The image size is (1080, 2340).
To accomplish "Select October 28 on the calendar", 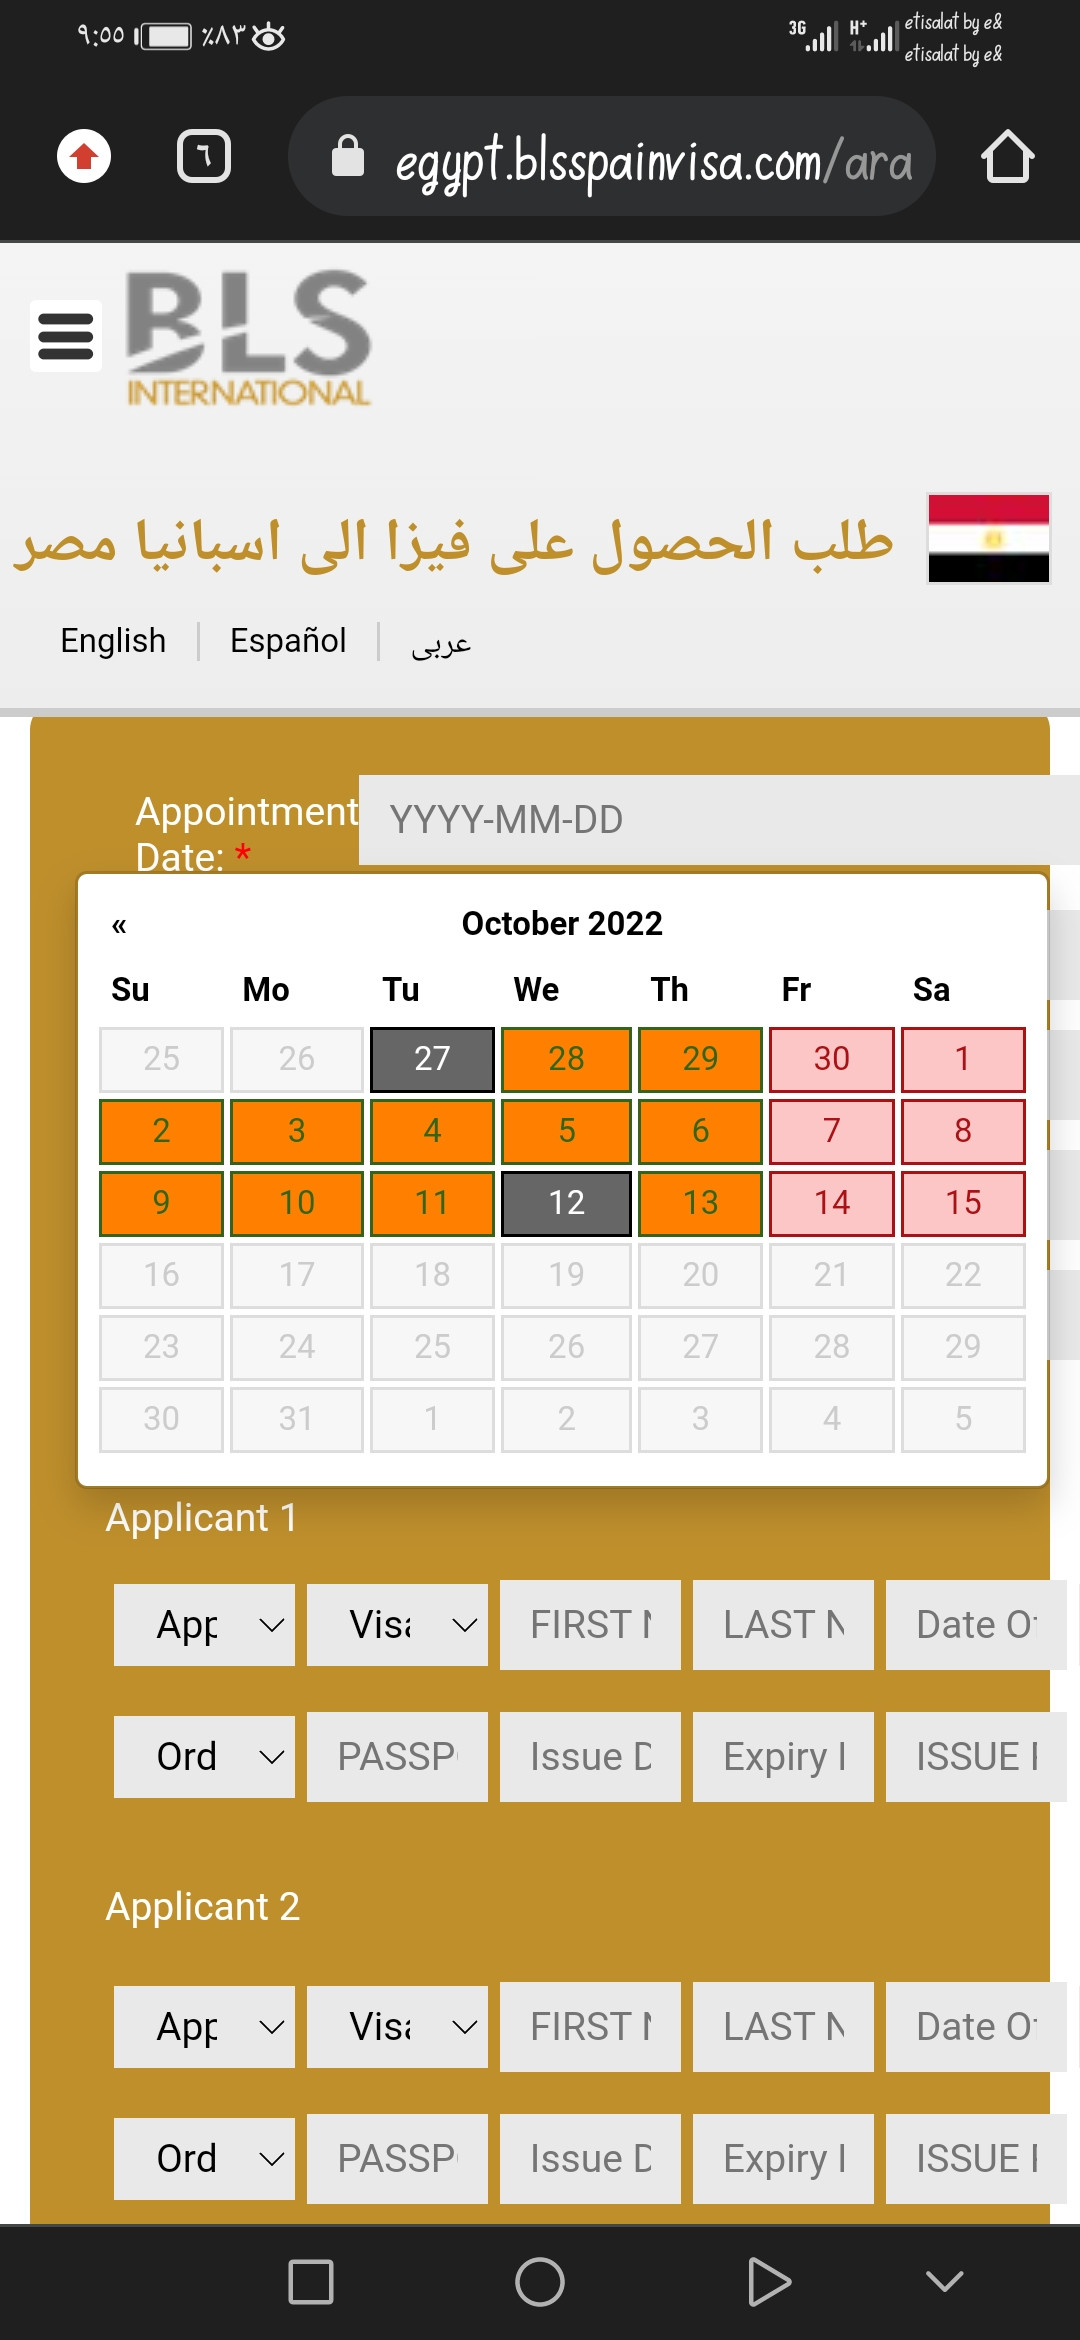I will [x=566, y=1059].
